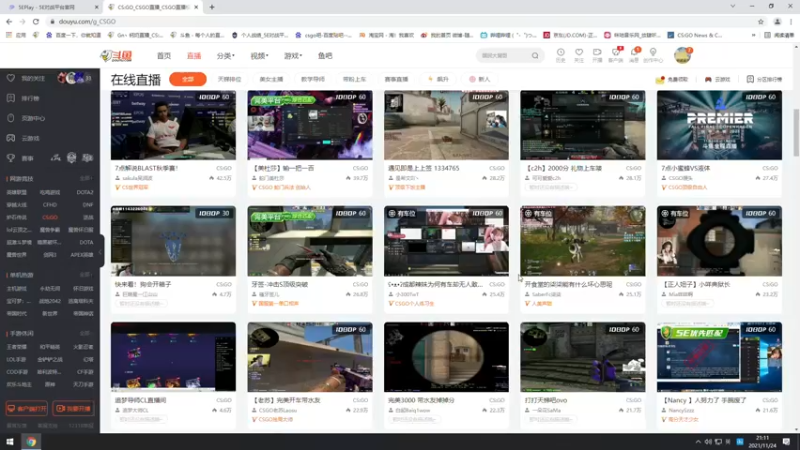Viewport: 800px width, 450px height.
Task: Open the user avatar in the header
Action: [682, 55]
